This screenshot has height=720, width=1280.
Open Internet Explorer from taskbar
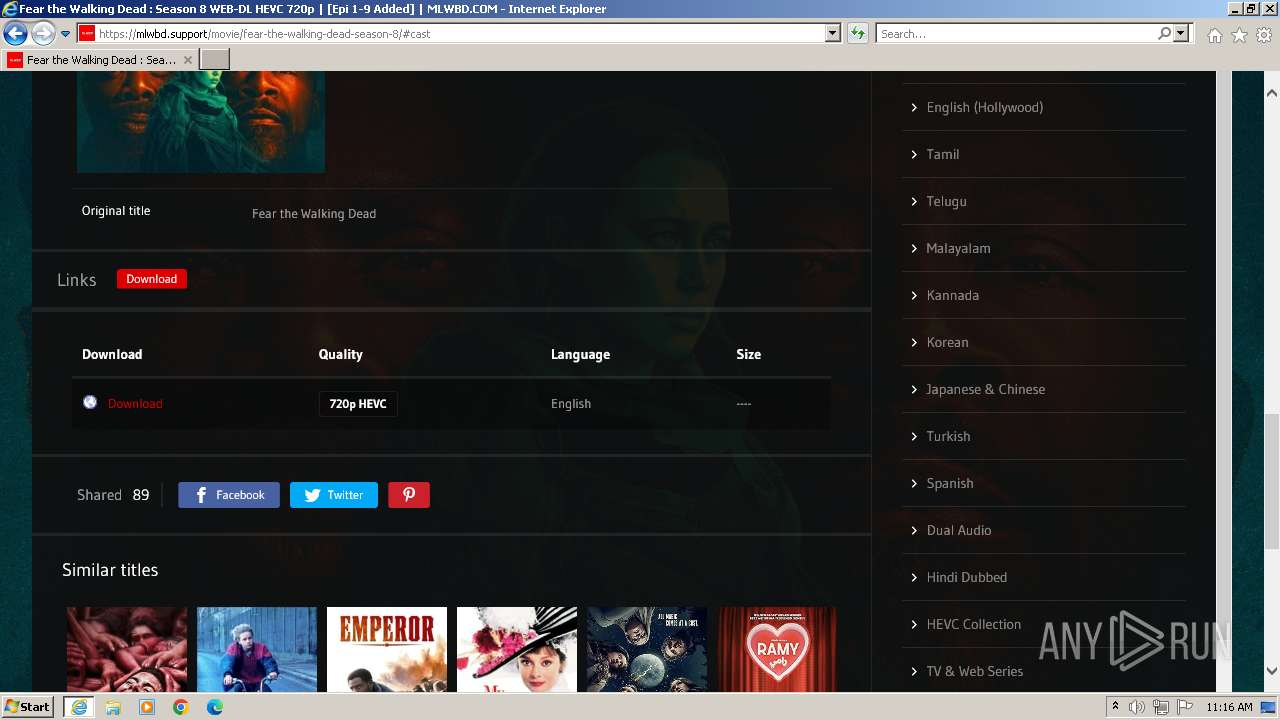[x=78, y=707]
